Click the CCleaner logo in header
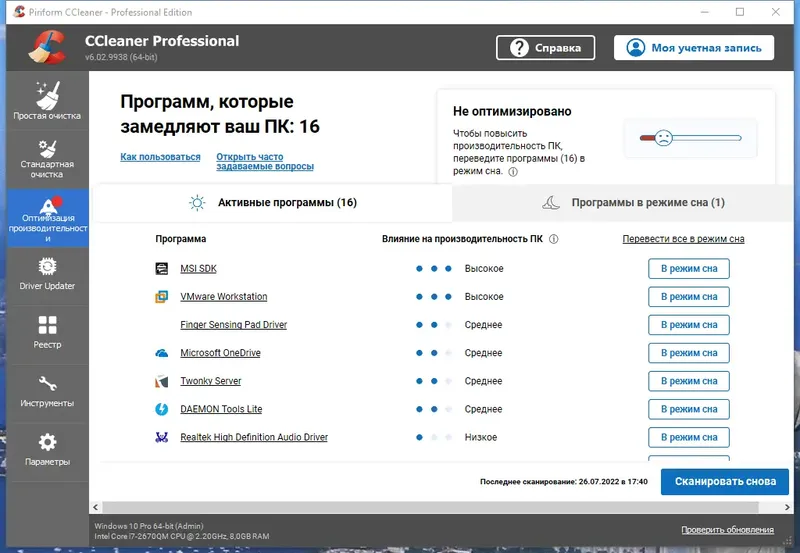Screen dimensions: 800x553 point(47,47)
